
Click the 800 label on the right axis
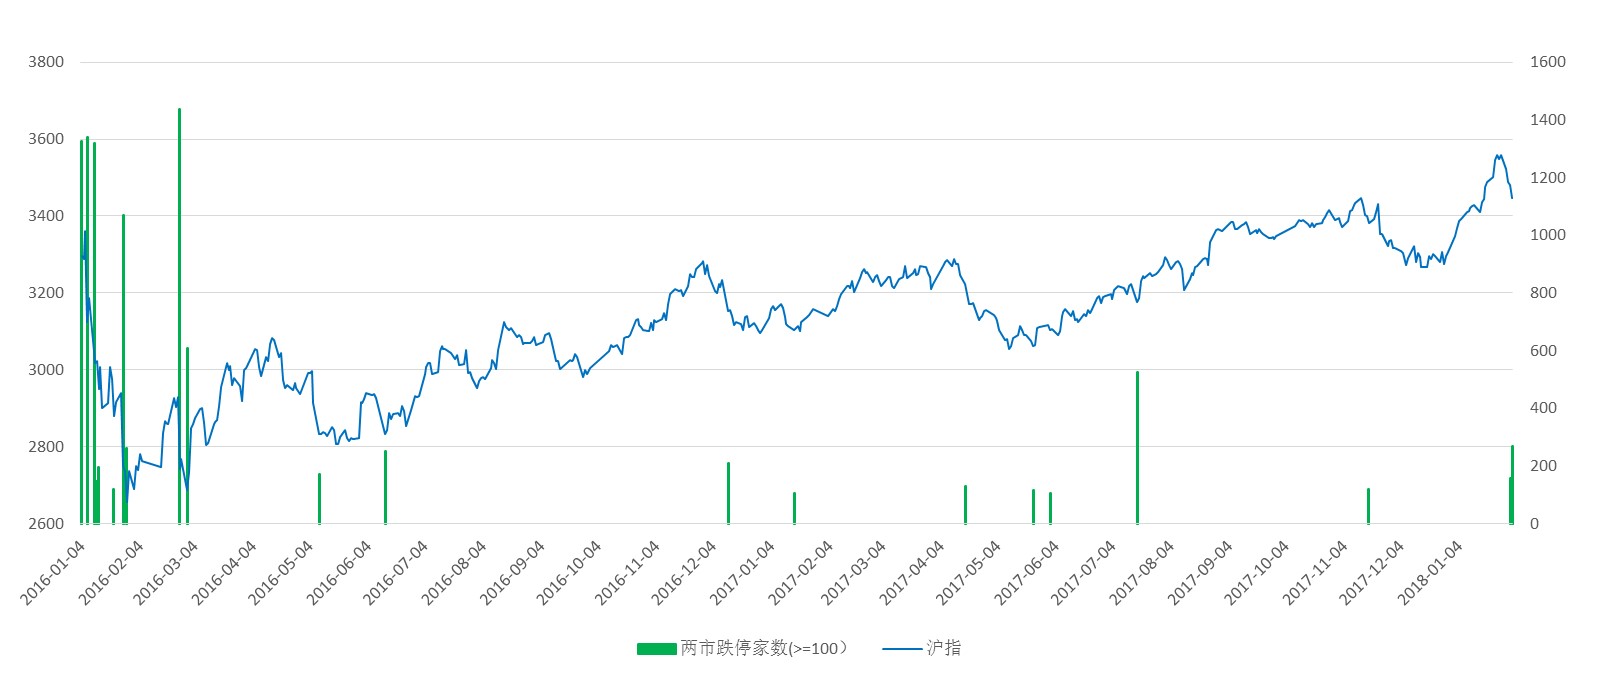click(1543, 293)
